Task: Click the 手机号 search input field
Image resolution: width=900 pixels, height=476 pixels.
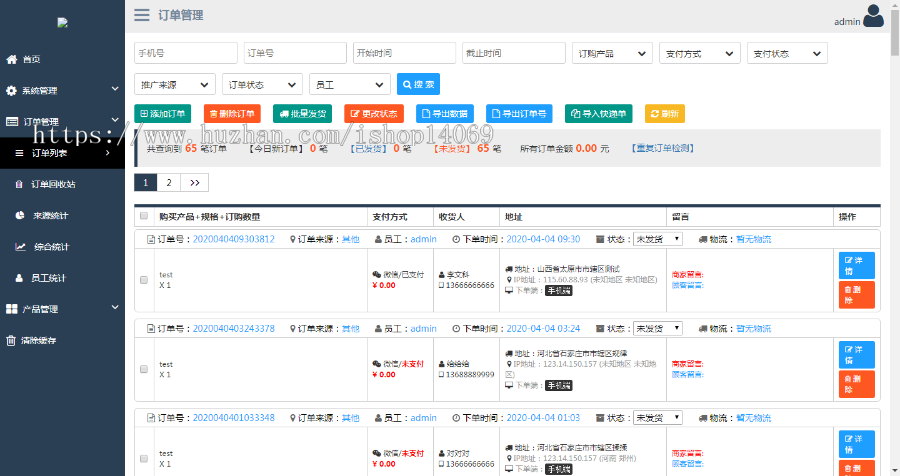Action: point(185,53)
